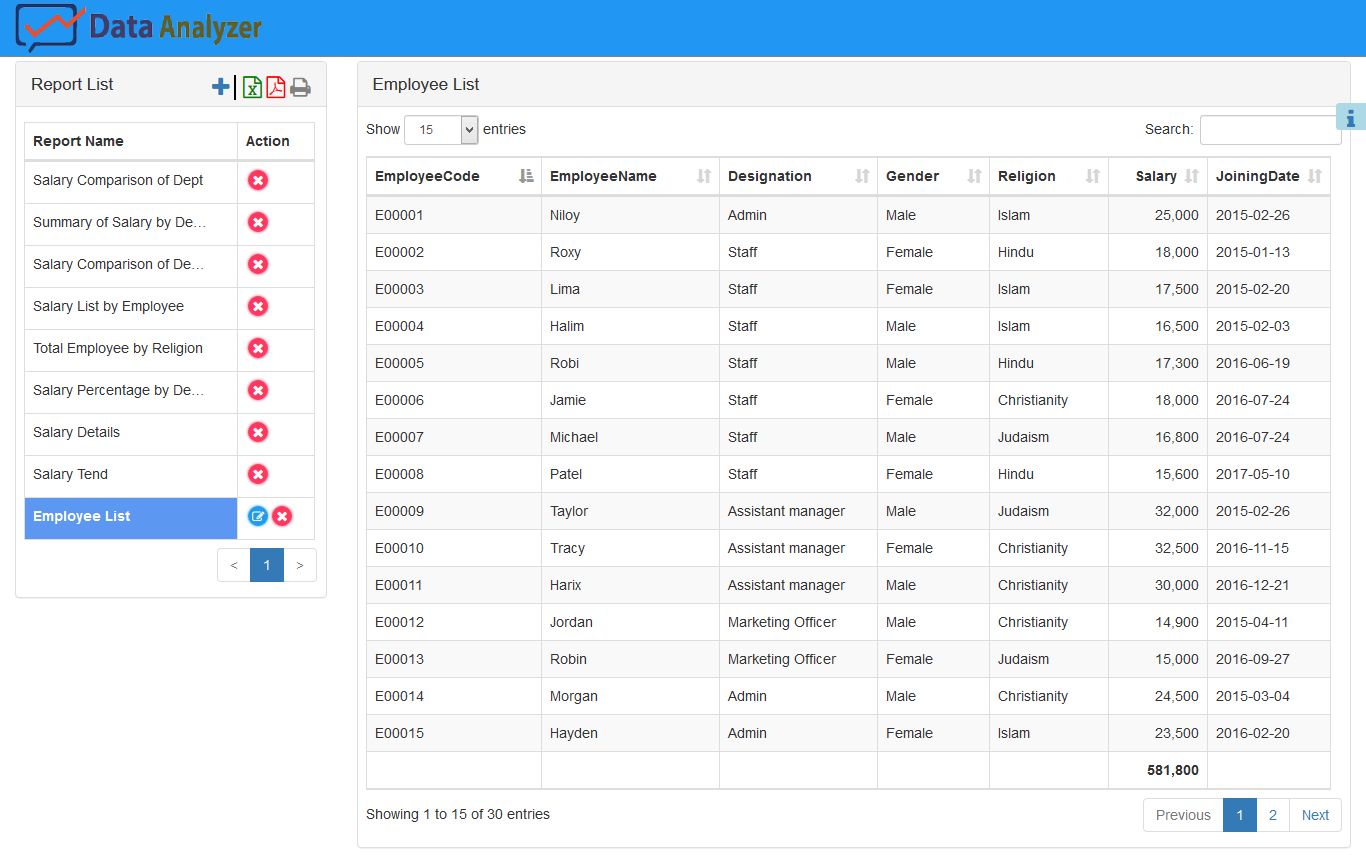Click the Data Analyzer logo

coord(139,27)
